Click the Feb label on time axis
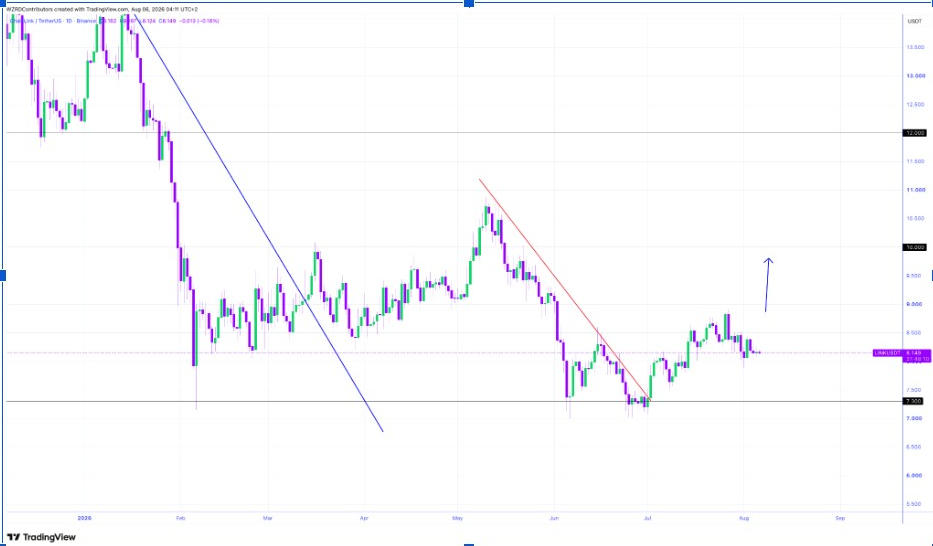This screenshot has height=546, width=933. coord(181,518)
